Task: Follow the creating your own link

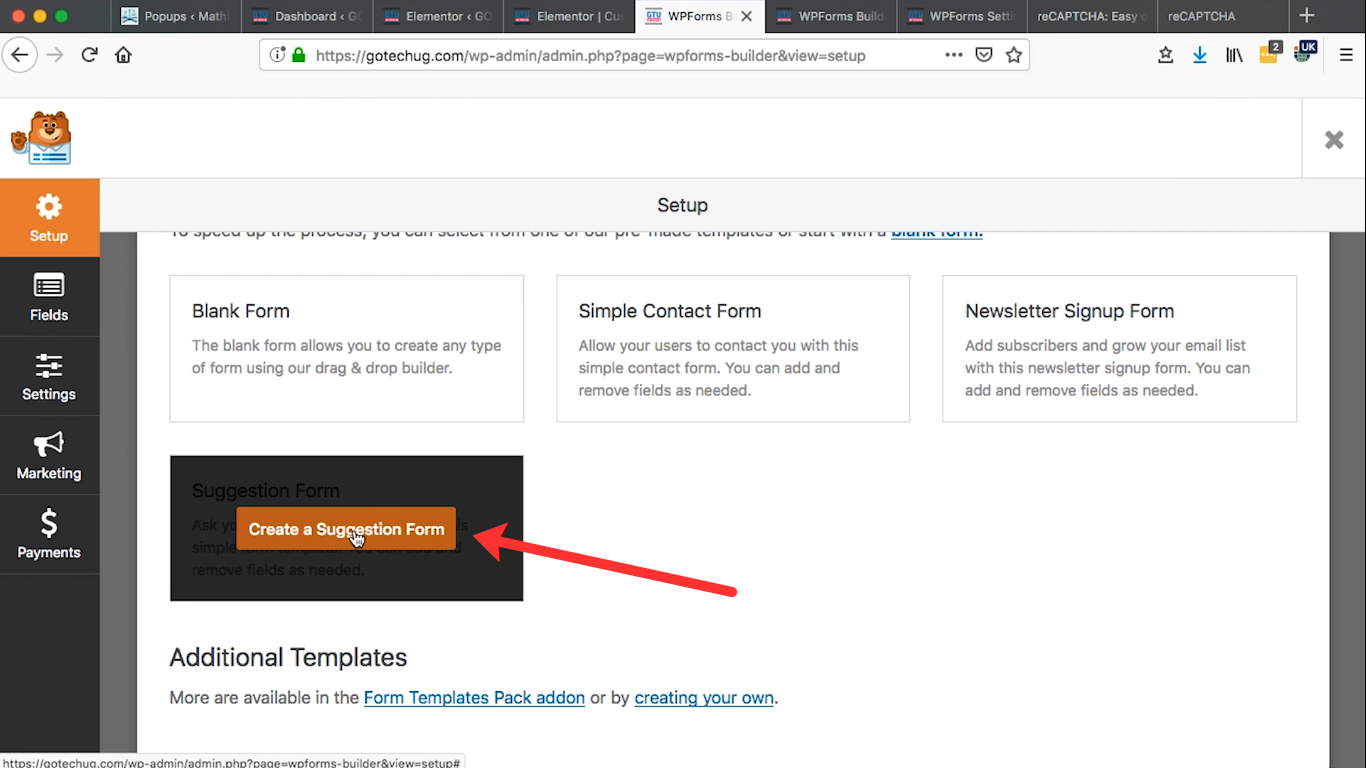Action: [704, 698]
